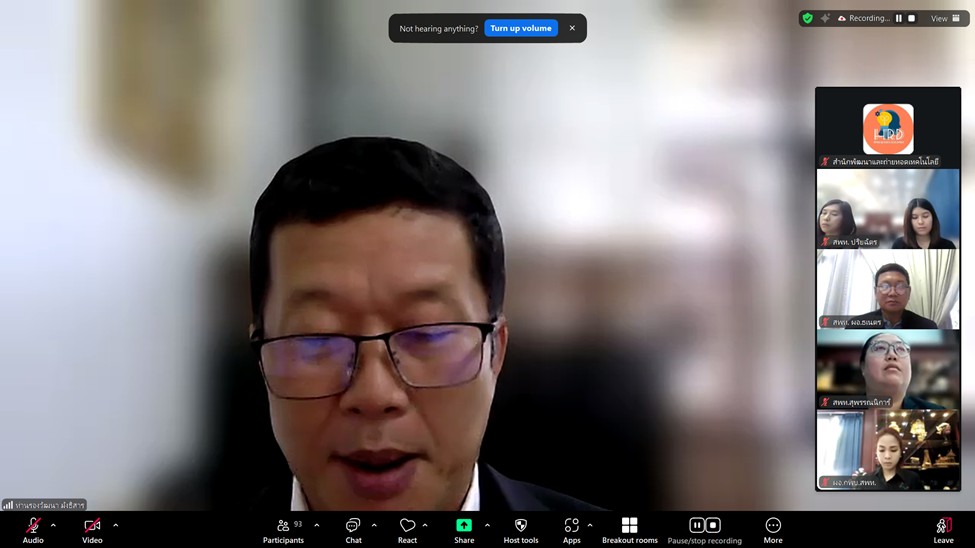This screenshot has height=548, width=975.
Task: Open the Host tools shield menu
Action: click(520, 526)
